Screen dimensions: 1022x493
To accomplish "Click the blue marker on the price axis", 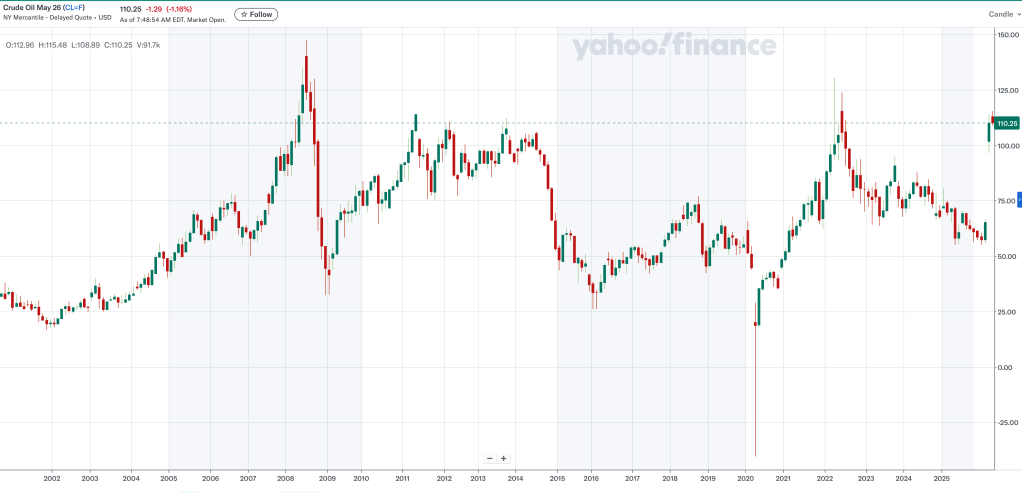I will click(x=1019, y=198).
